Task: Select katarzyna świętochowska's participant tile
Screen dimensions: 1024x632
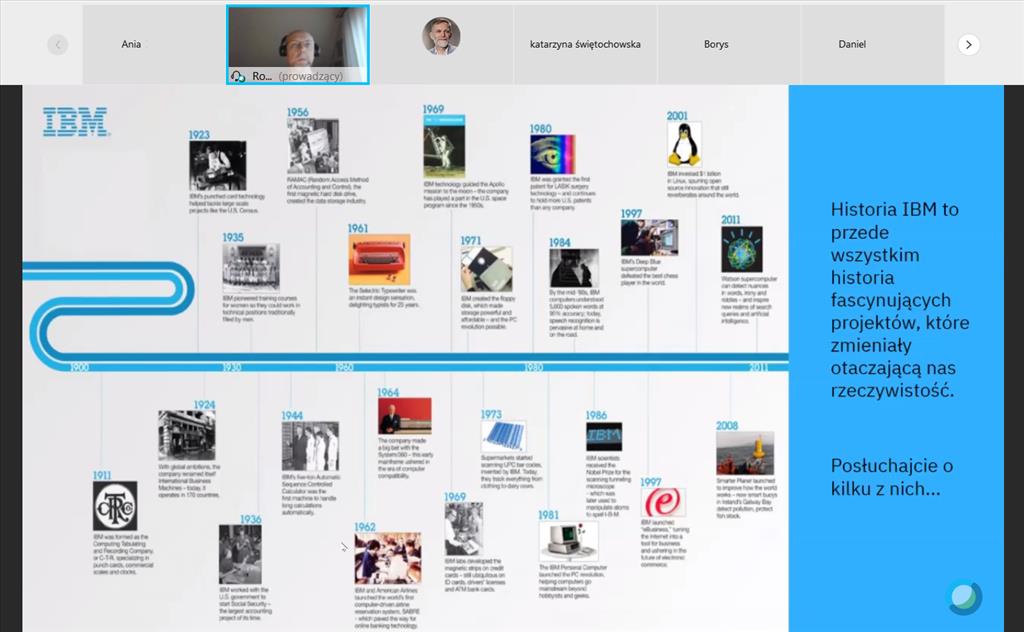Action: pos(585,44)
